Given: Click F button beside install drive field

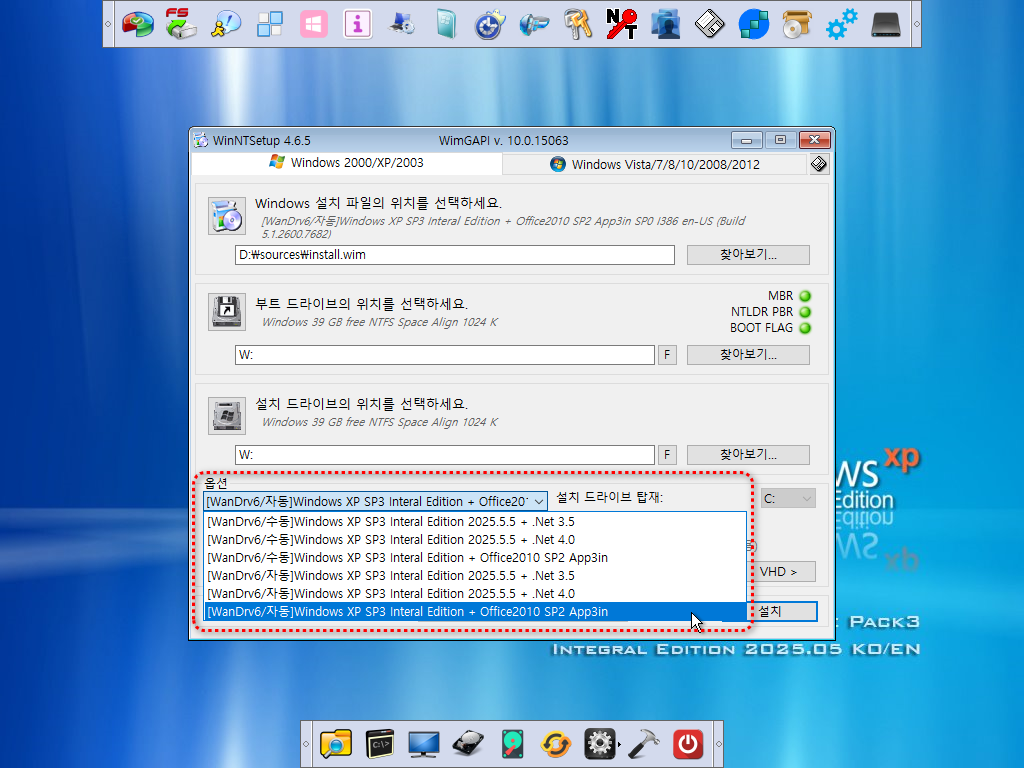Looking at the screenshot, I should click(x=667, y=455).
